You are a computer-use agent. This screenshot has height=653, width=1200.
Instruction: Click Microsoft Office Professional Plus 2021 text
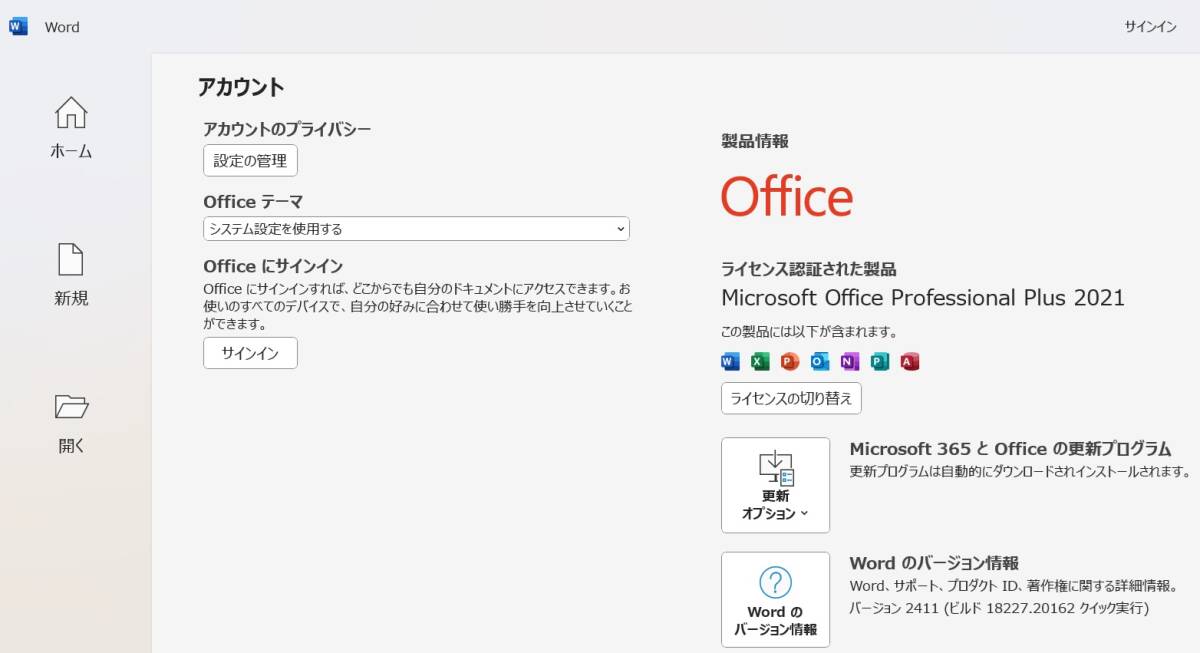pyautogui.click(x=923, y=298)
